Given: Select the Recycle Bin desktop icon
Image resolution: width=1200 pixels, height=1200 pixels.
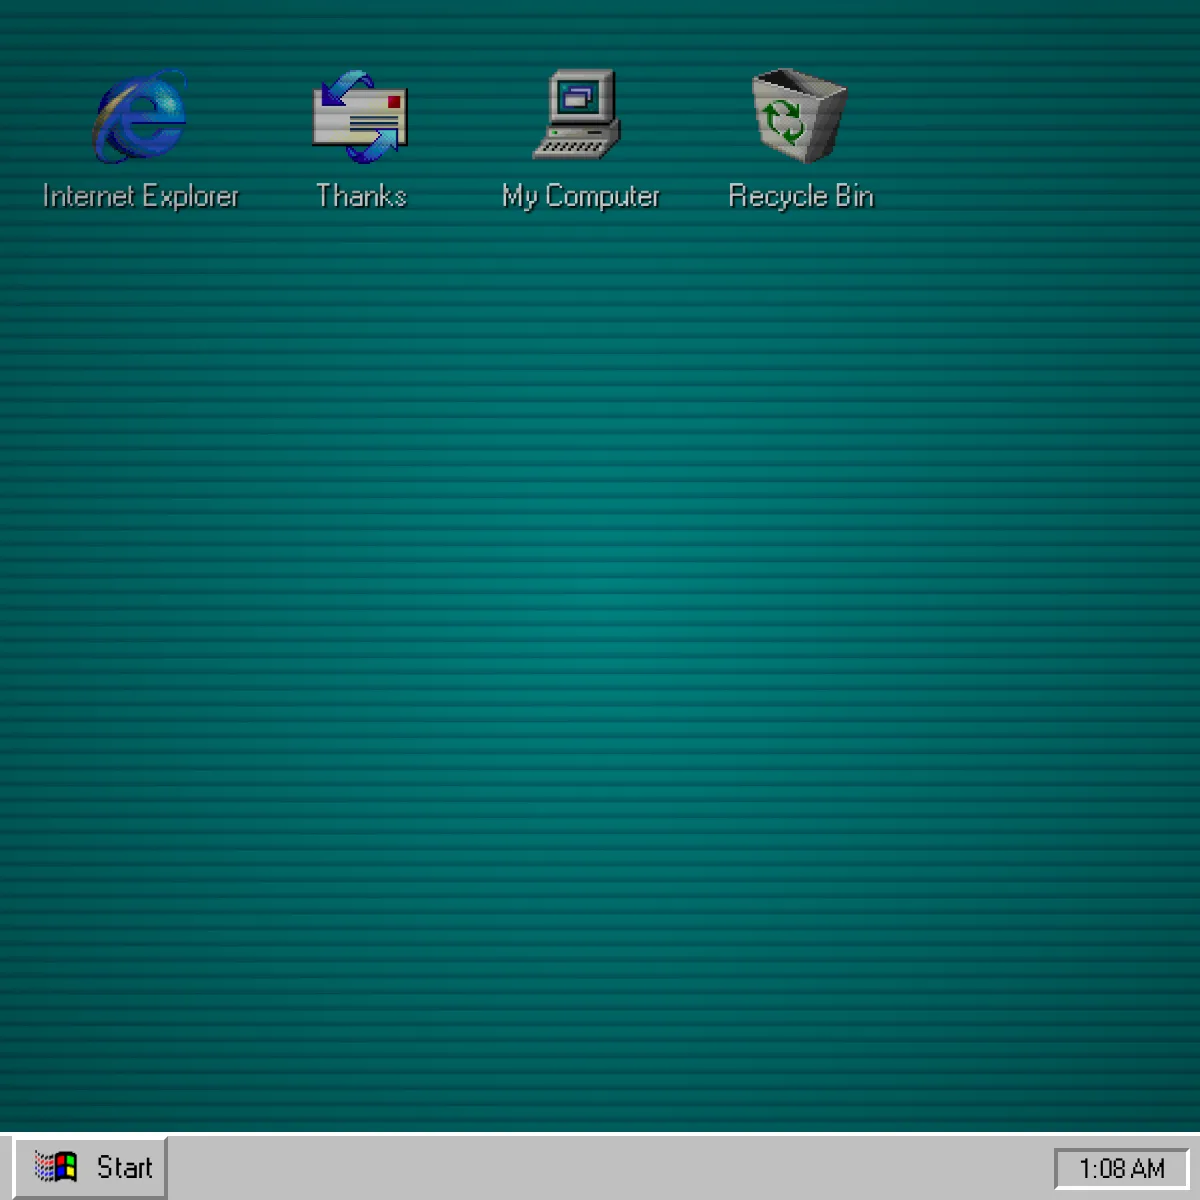Looking at the screenshot, I should point(799,115).
